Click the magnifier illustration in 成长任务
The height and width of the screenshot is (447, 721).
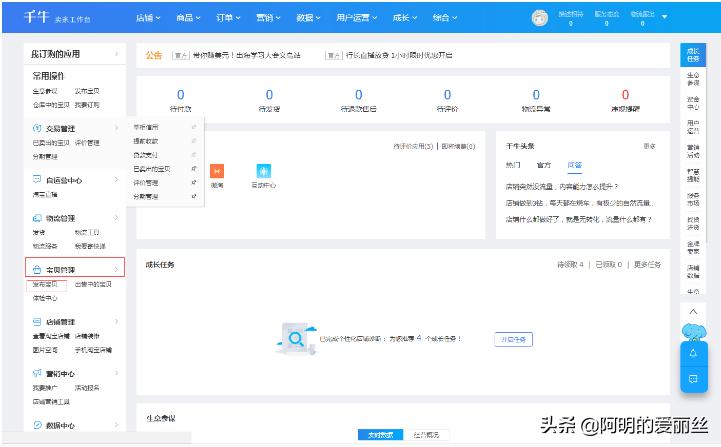[296, 339]
